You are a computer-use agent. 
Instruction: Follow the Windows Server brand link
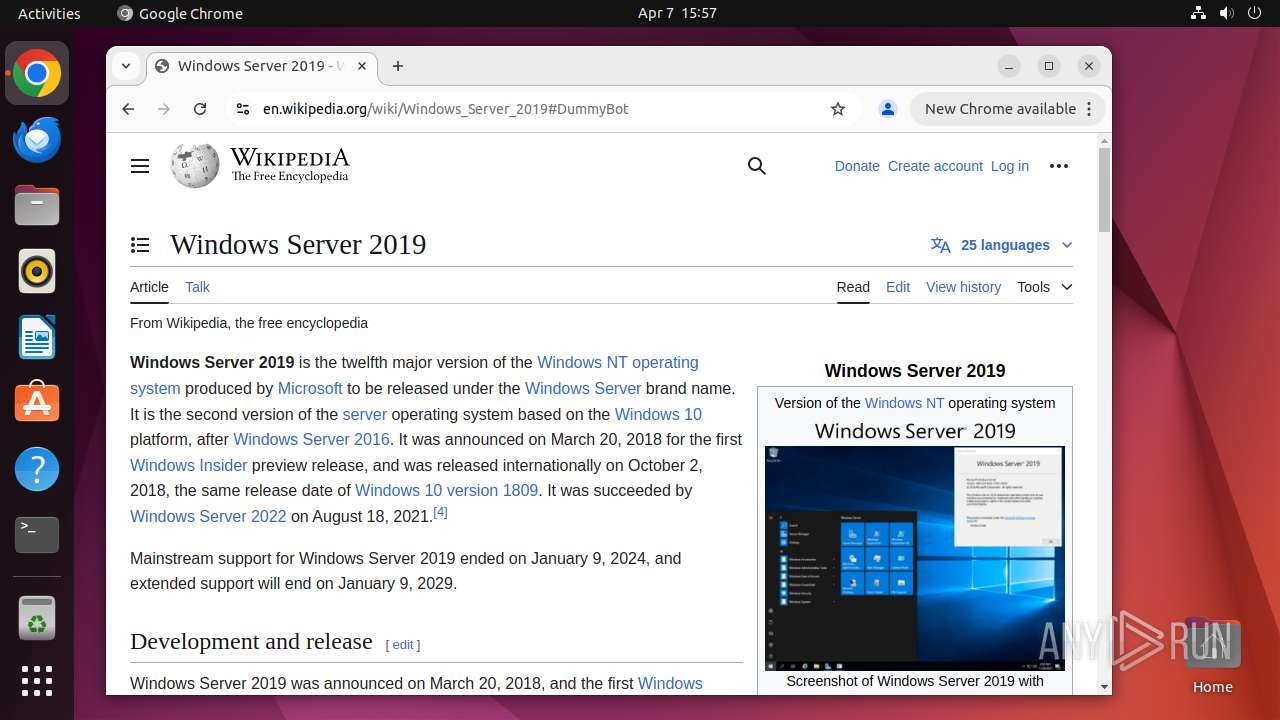pos(583,388)
